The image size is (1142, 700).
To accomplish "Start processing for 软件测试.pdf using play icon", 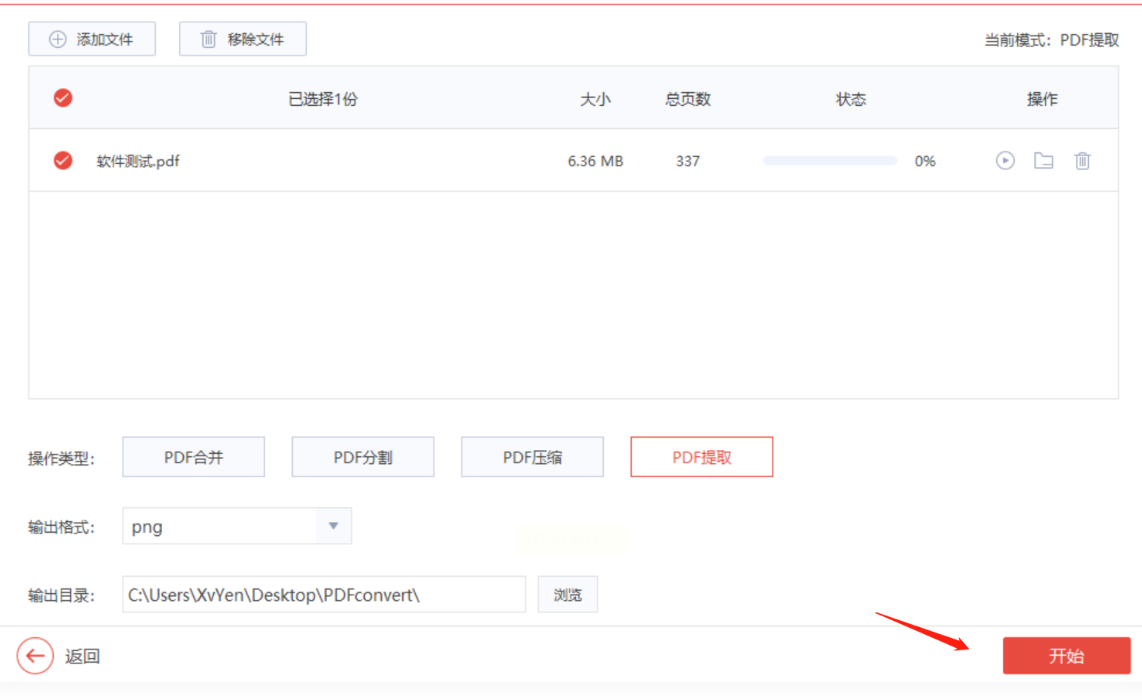I will [1005, 160].
